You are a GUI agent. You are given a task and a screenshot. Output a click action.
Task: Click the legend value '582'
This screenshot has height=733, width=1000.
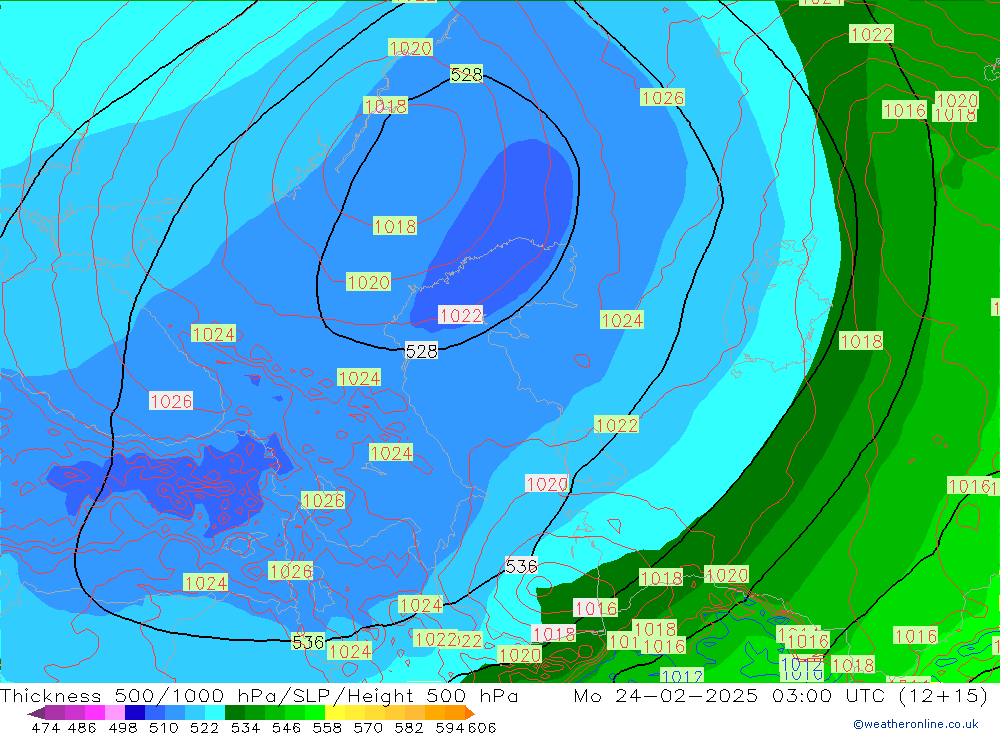coord(409,727)
